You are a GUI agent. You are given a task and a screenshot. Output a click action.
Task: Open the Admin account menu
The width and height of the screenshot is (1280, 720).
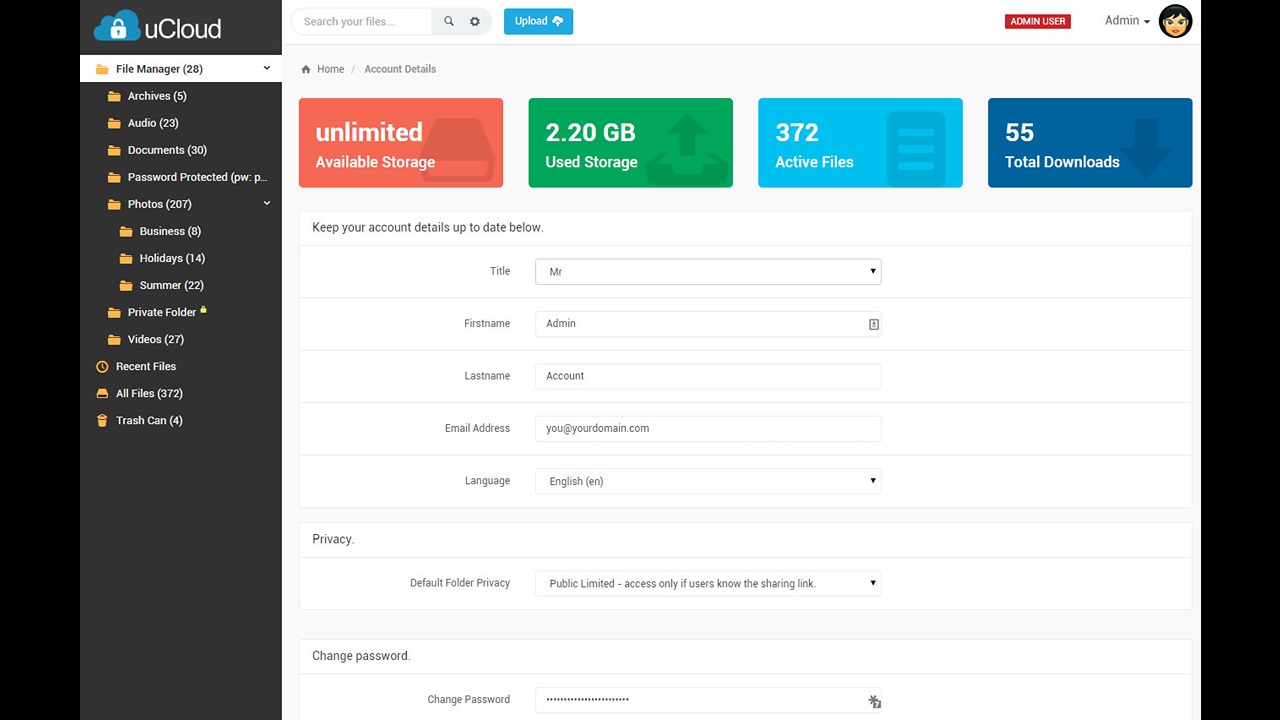tap(1126, 21)
